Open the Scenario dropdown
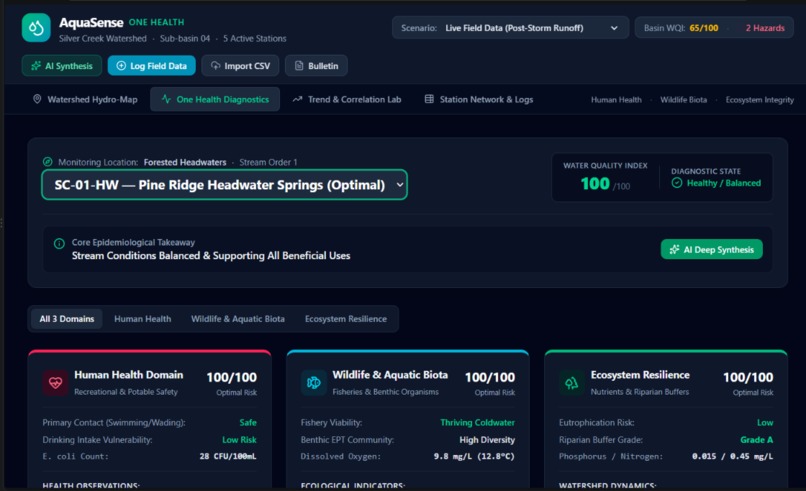806x491 pixels. point(510,28)
